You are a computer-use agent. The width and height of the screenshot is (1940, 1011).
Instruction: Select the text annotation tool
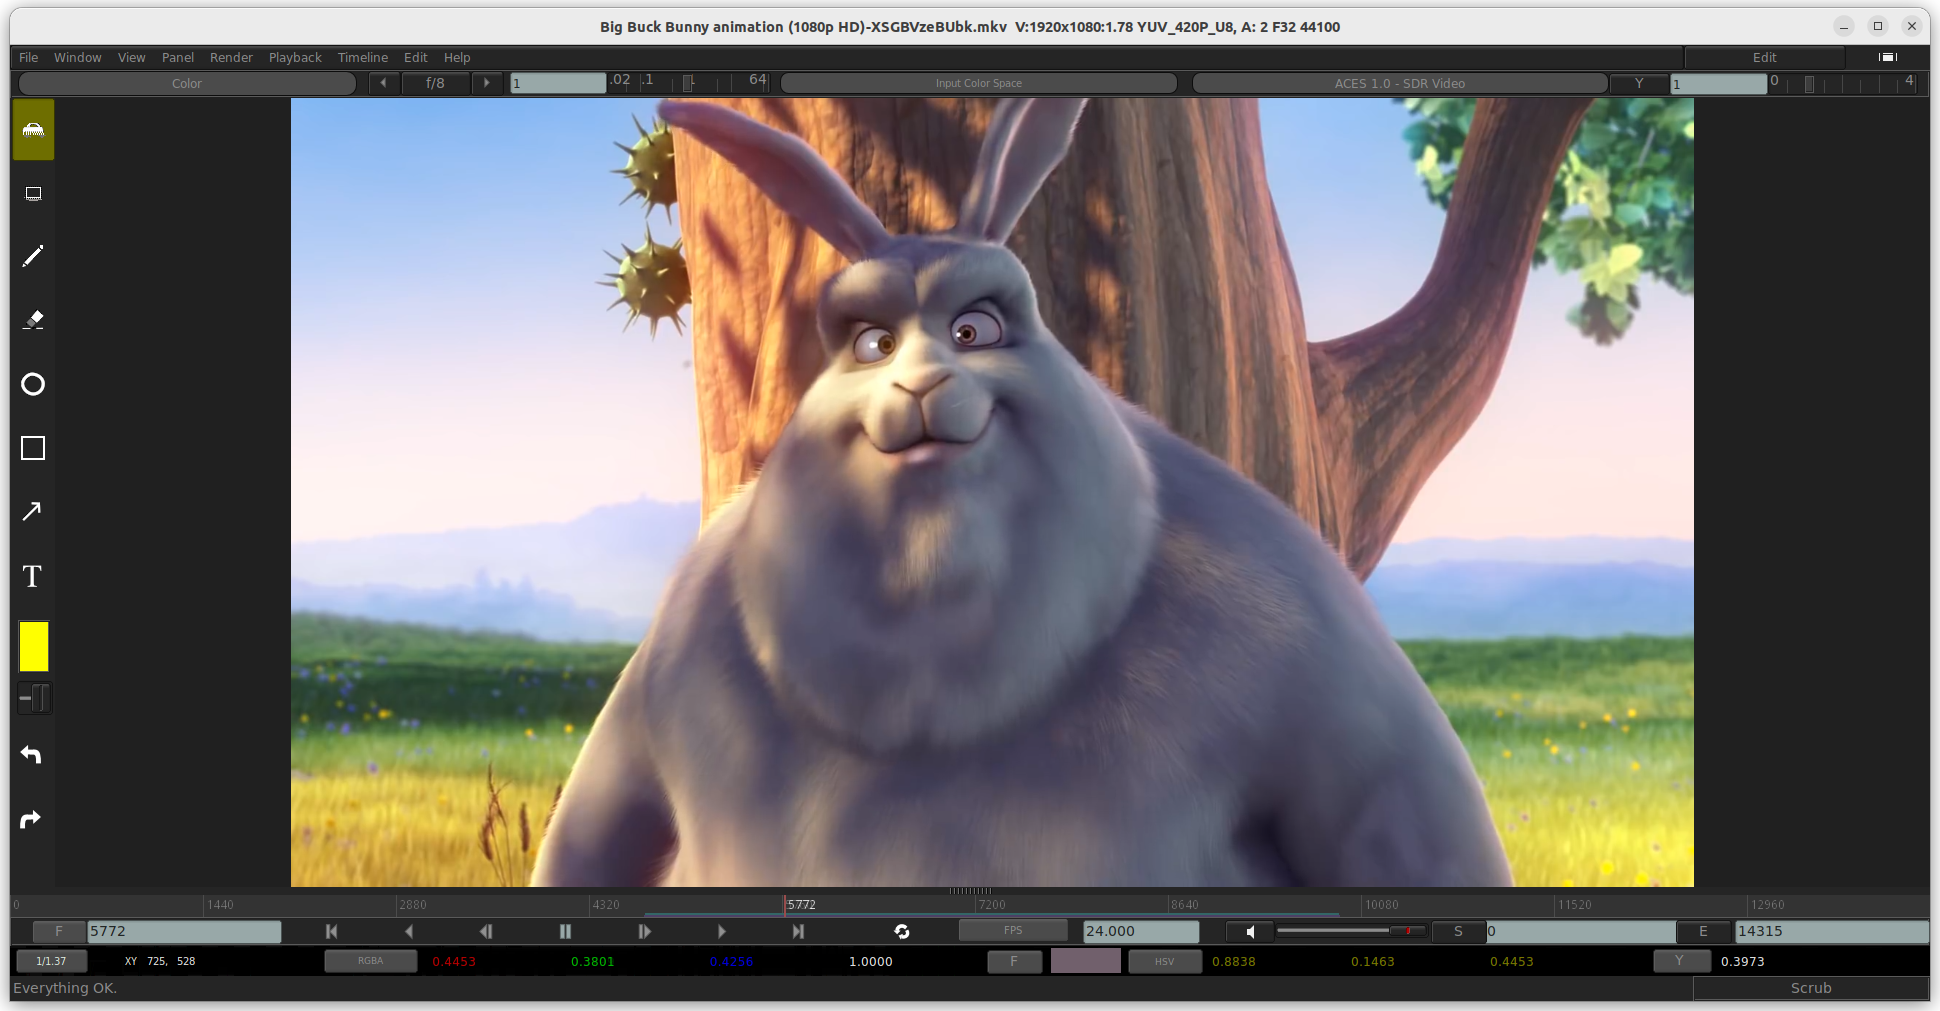33,576
